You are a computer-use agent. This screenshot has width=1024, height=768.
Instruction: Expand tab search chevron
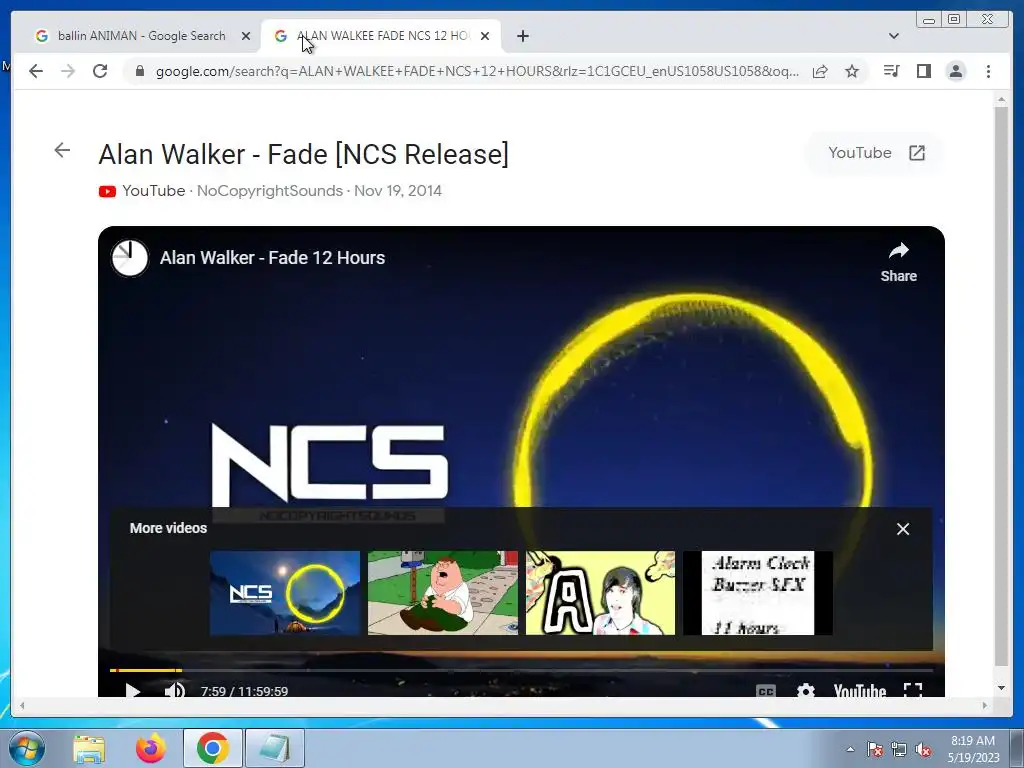pyautogui.click(x=894, y=36)
